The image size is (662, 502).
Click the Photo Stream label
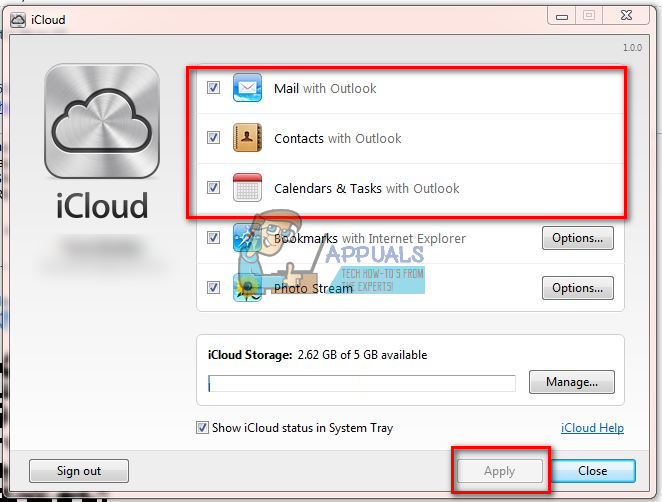click(x=313, y=288)
